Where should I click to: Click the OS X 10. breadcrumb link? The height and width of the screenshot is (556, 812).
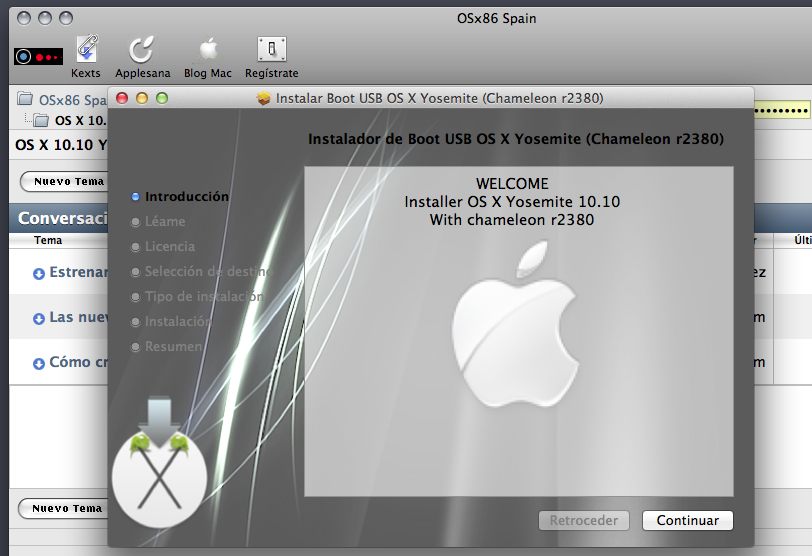pos(80,121)
